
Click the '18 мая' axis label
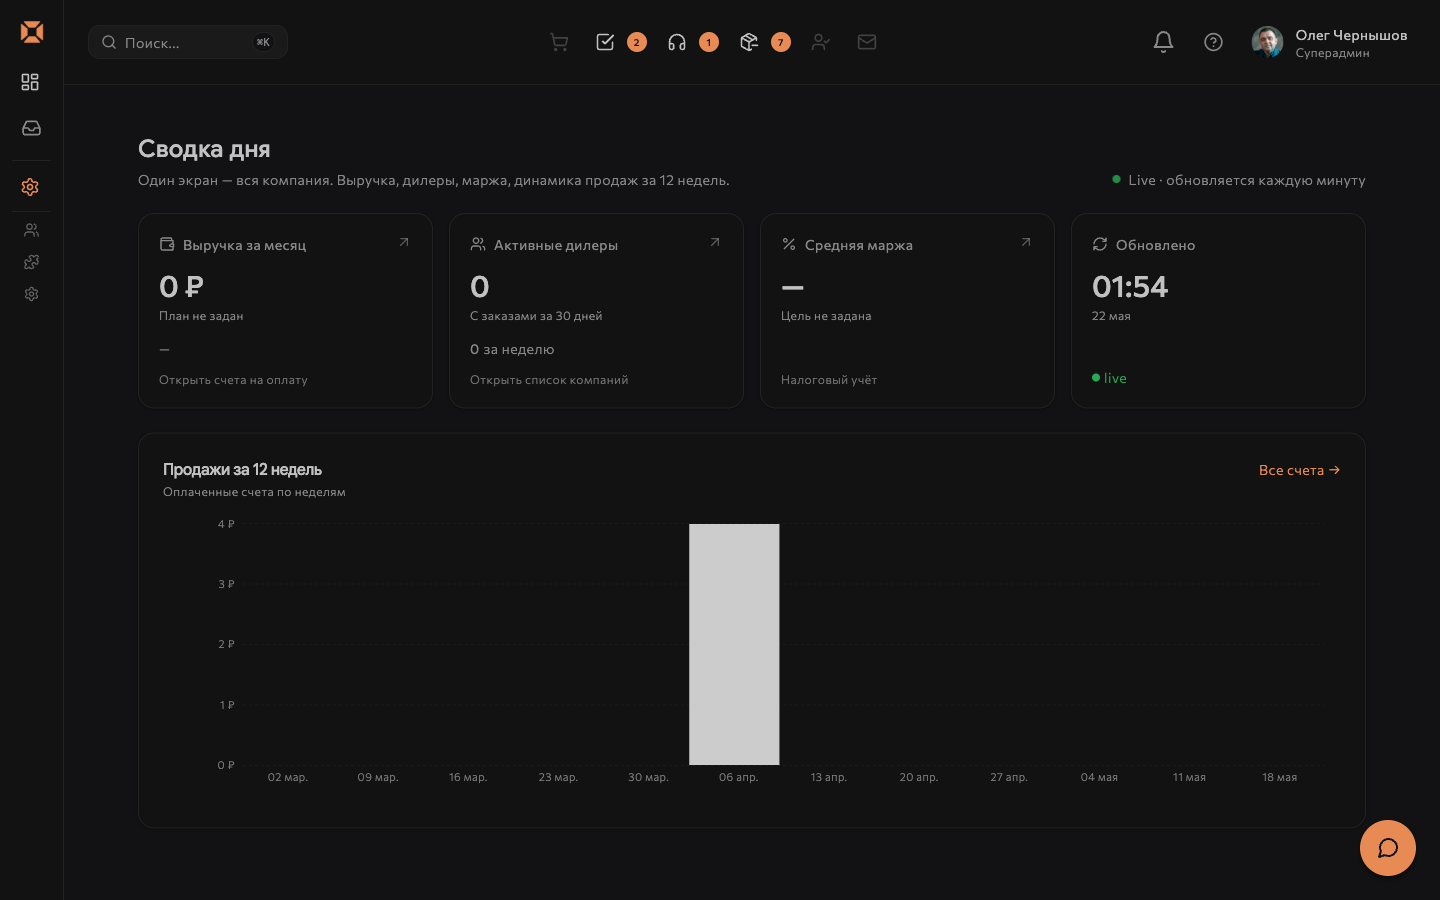click(1279, 777)
